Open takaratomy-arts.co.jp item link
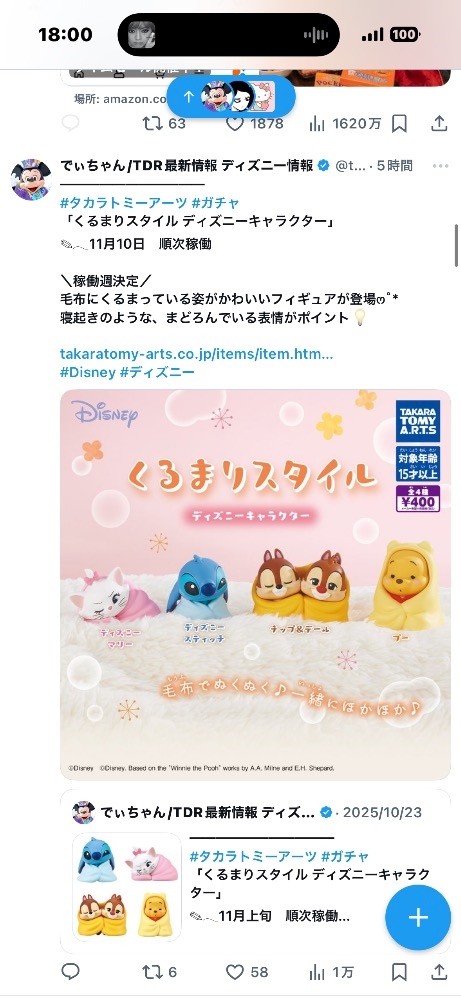 pos(196,354)
